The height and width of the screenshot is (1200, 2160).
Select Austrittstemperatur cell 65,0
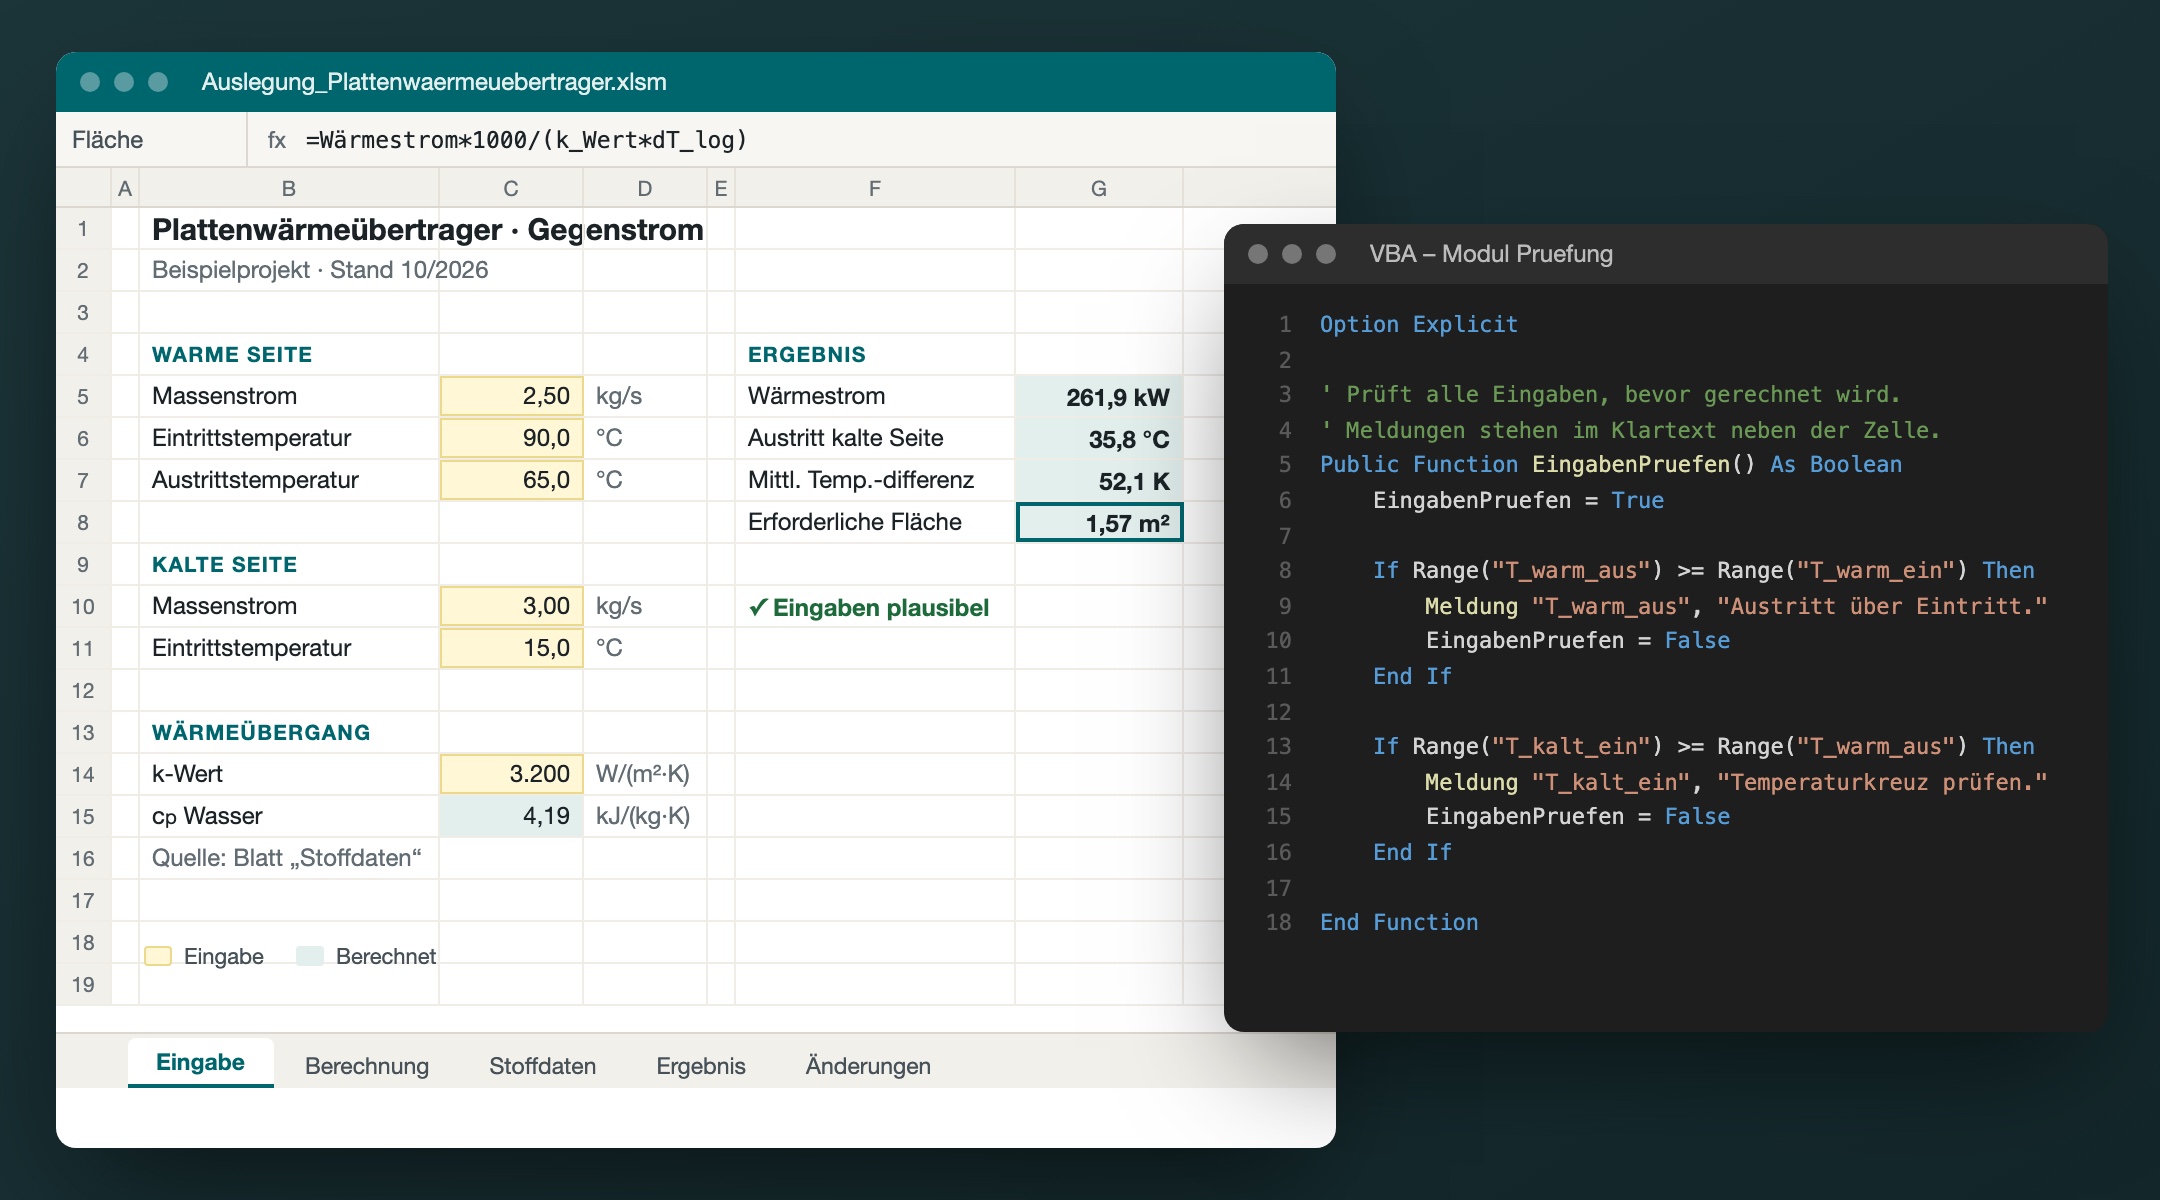(511, 480)
